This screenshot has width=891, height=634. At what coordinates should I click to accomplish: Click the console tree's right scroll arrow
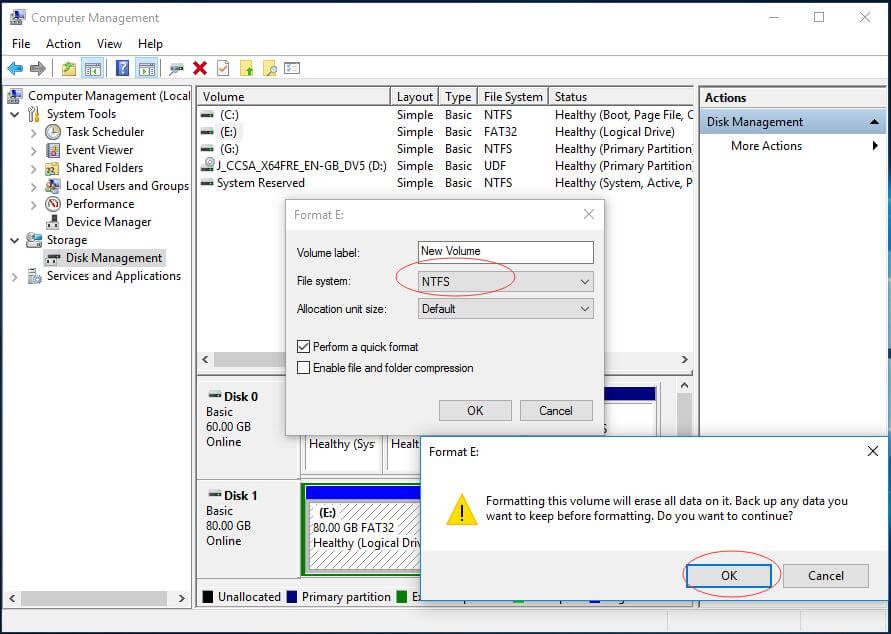pos(182,598)
